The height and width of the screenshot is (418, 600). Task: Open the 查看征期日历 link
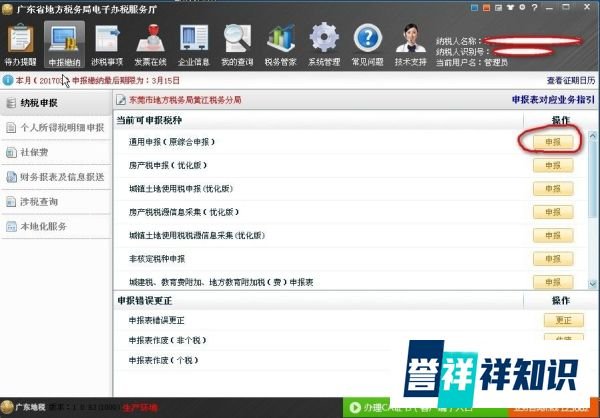pyautogui.click(x=571, y=80)
